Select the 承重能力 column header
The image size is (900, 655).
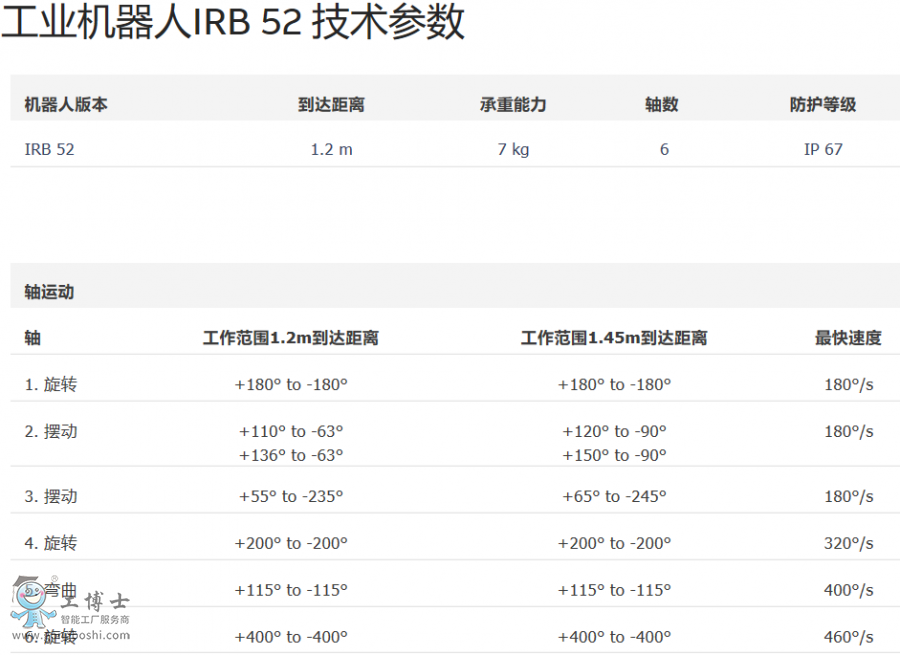click(513, 104)
